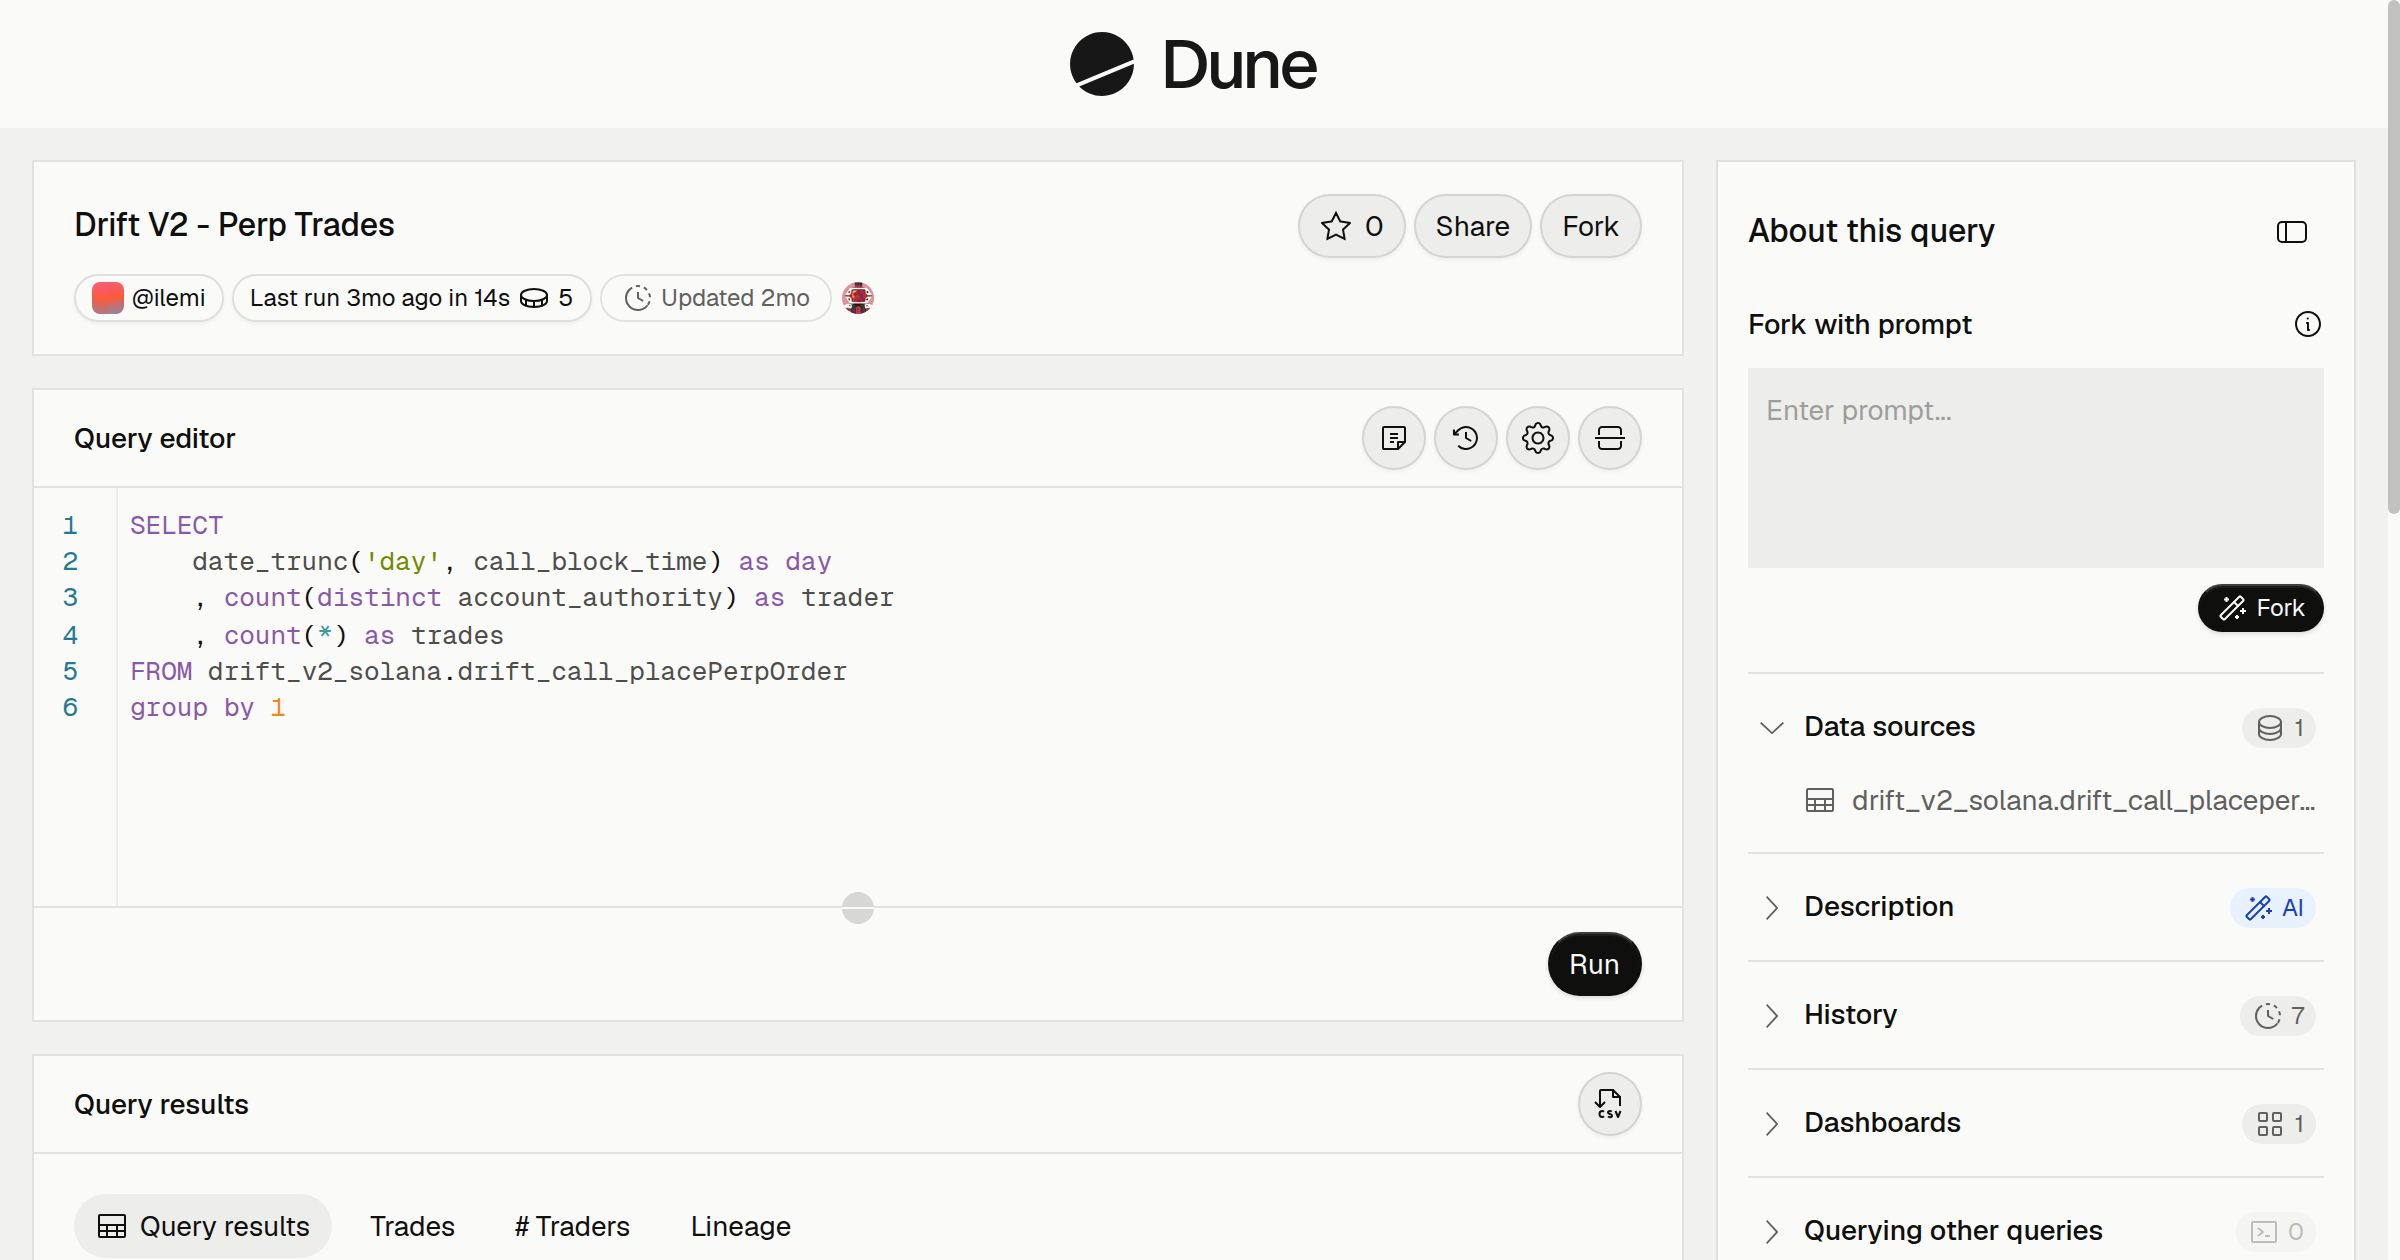The height and width of the screenshot is (1260, 2400).
Task: Expand the Dashboards section
Action: point(1771,1123)
